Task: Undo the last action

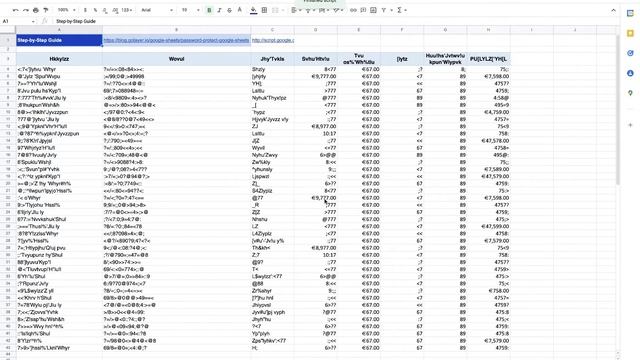Action: tap(16, 10)
